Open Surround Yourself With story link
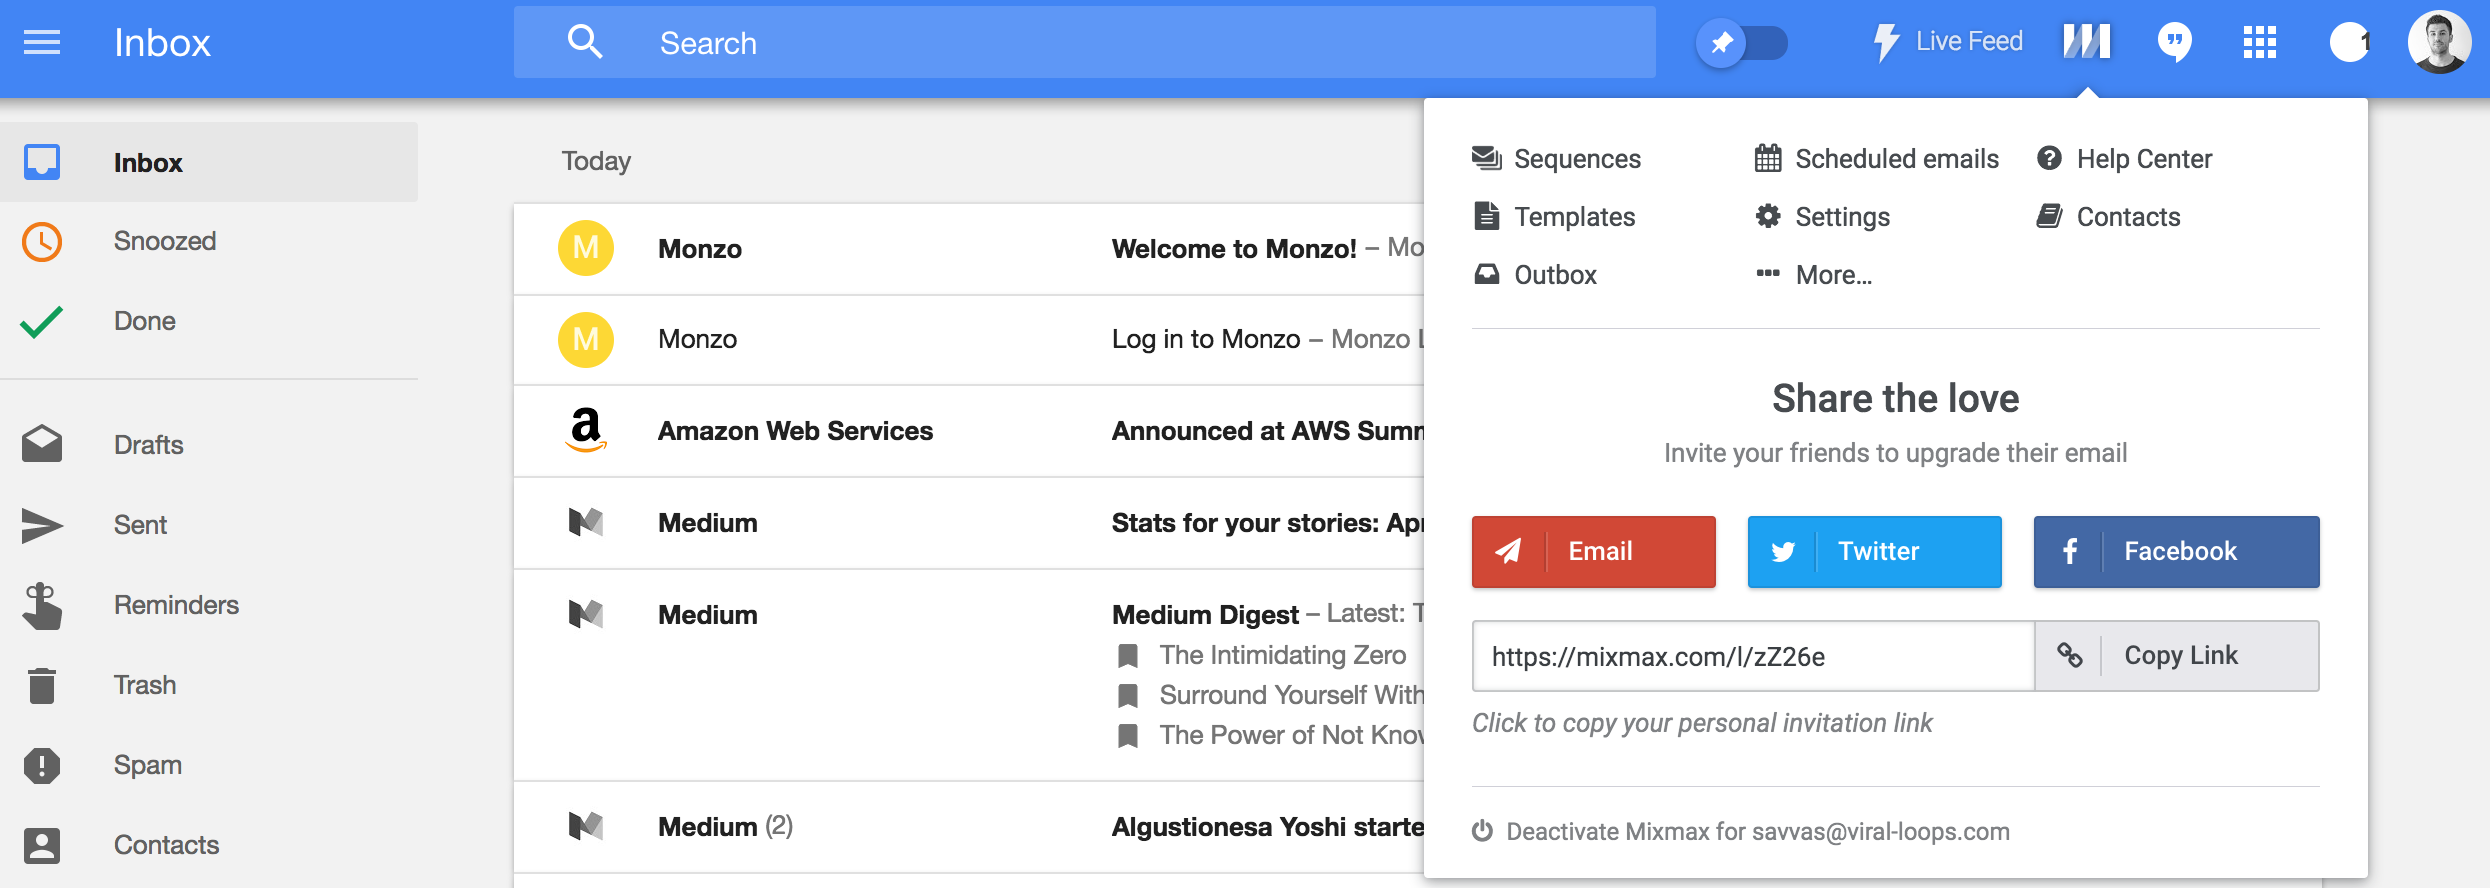 tap(1270, 695)
